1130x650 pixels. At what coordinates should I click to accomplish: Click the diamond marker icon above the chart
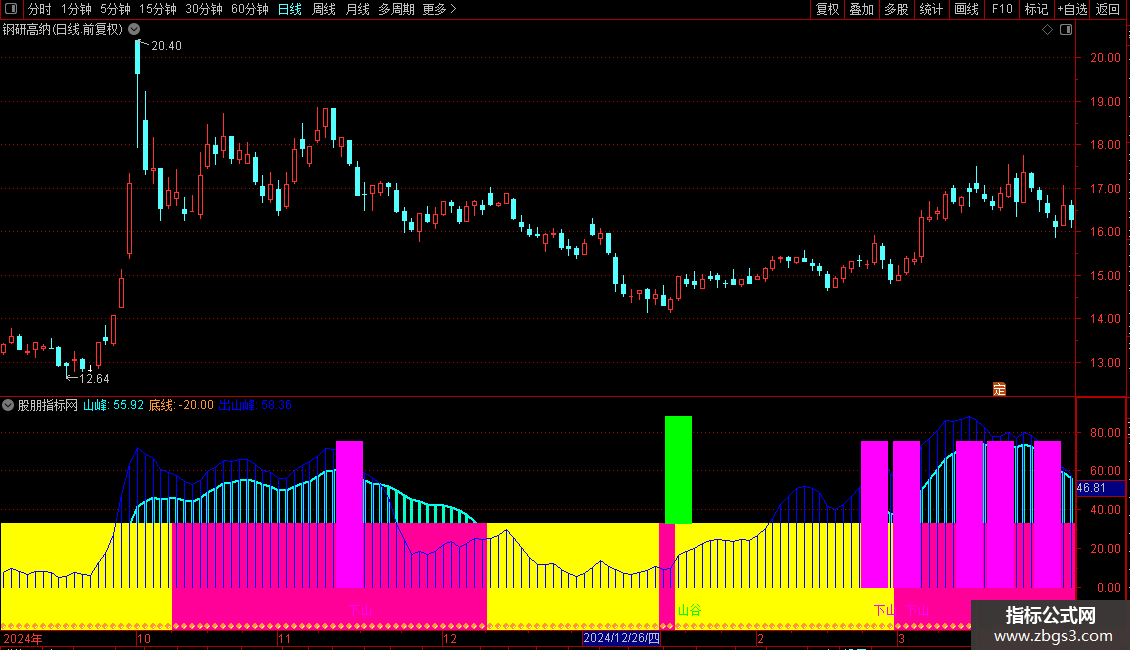coord(1048,30)
